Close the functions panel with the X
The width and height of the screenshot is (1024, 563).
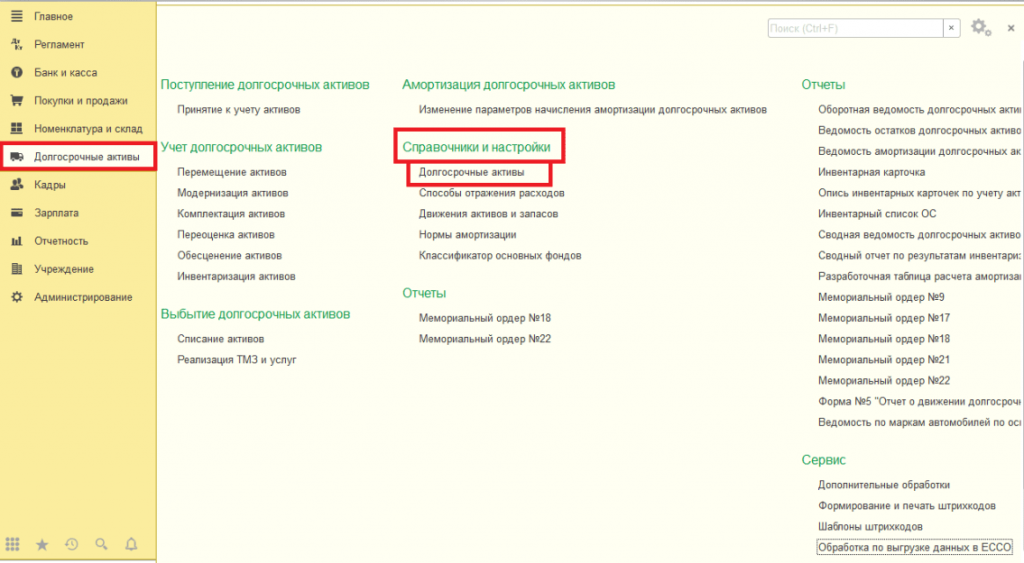tap(1012, 28)
